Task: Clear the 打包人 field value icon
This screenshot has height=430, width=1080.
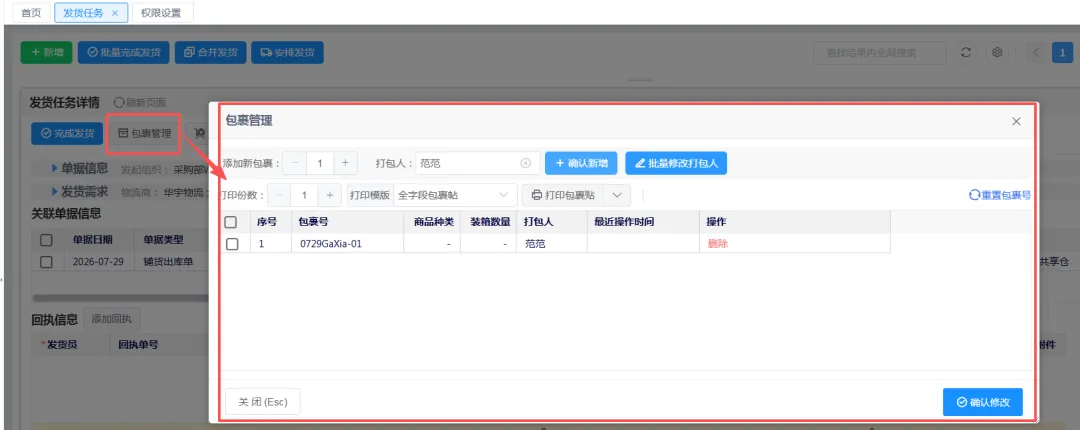Action: pos(526,163)
